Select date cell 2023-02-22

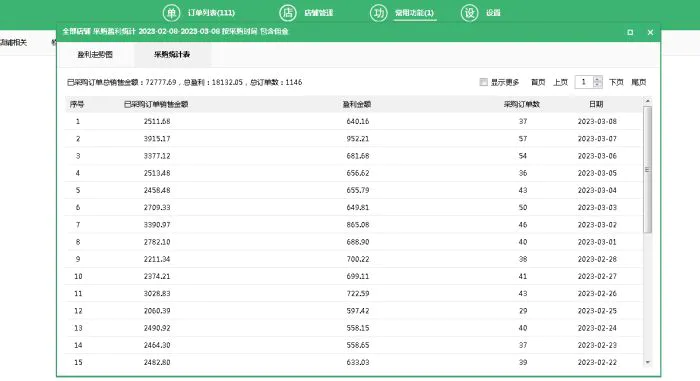(x=597, y=362)
